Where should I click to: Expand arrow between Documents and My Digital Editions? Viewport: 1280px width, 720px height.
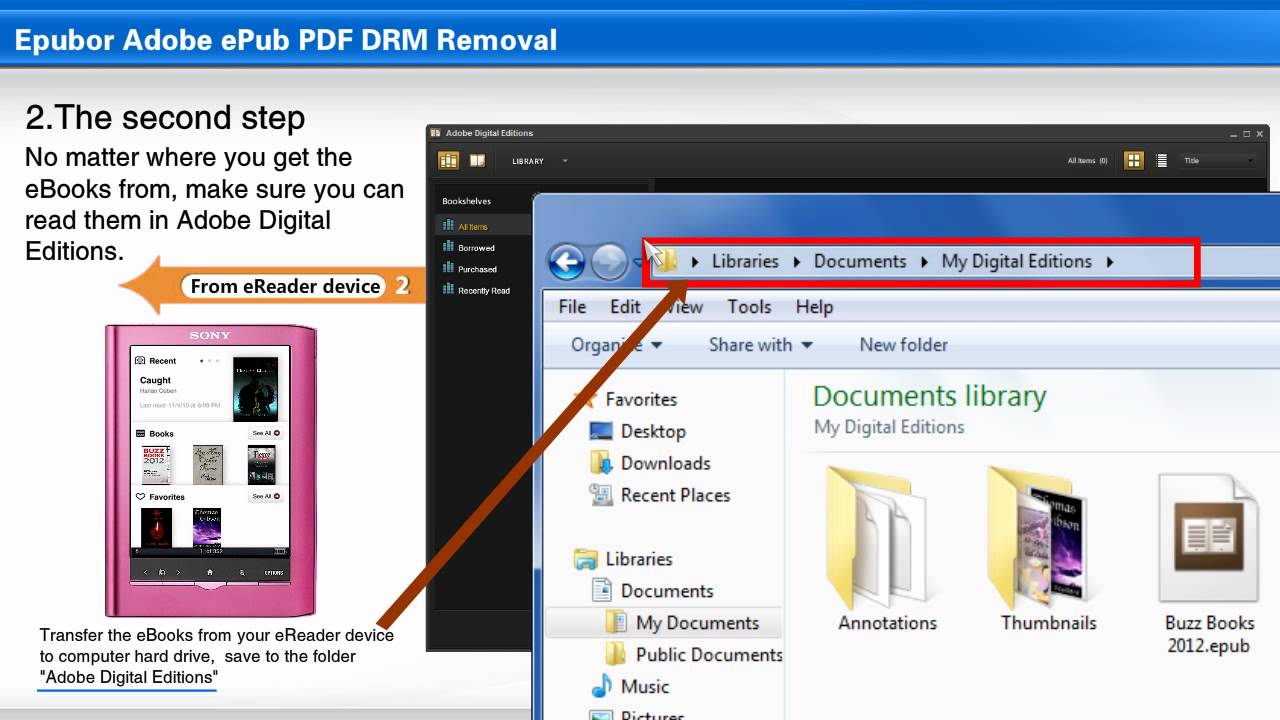(925, 262)
